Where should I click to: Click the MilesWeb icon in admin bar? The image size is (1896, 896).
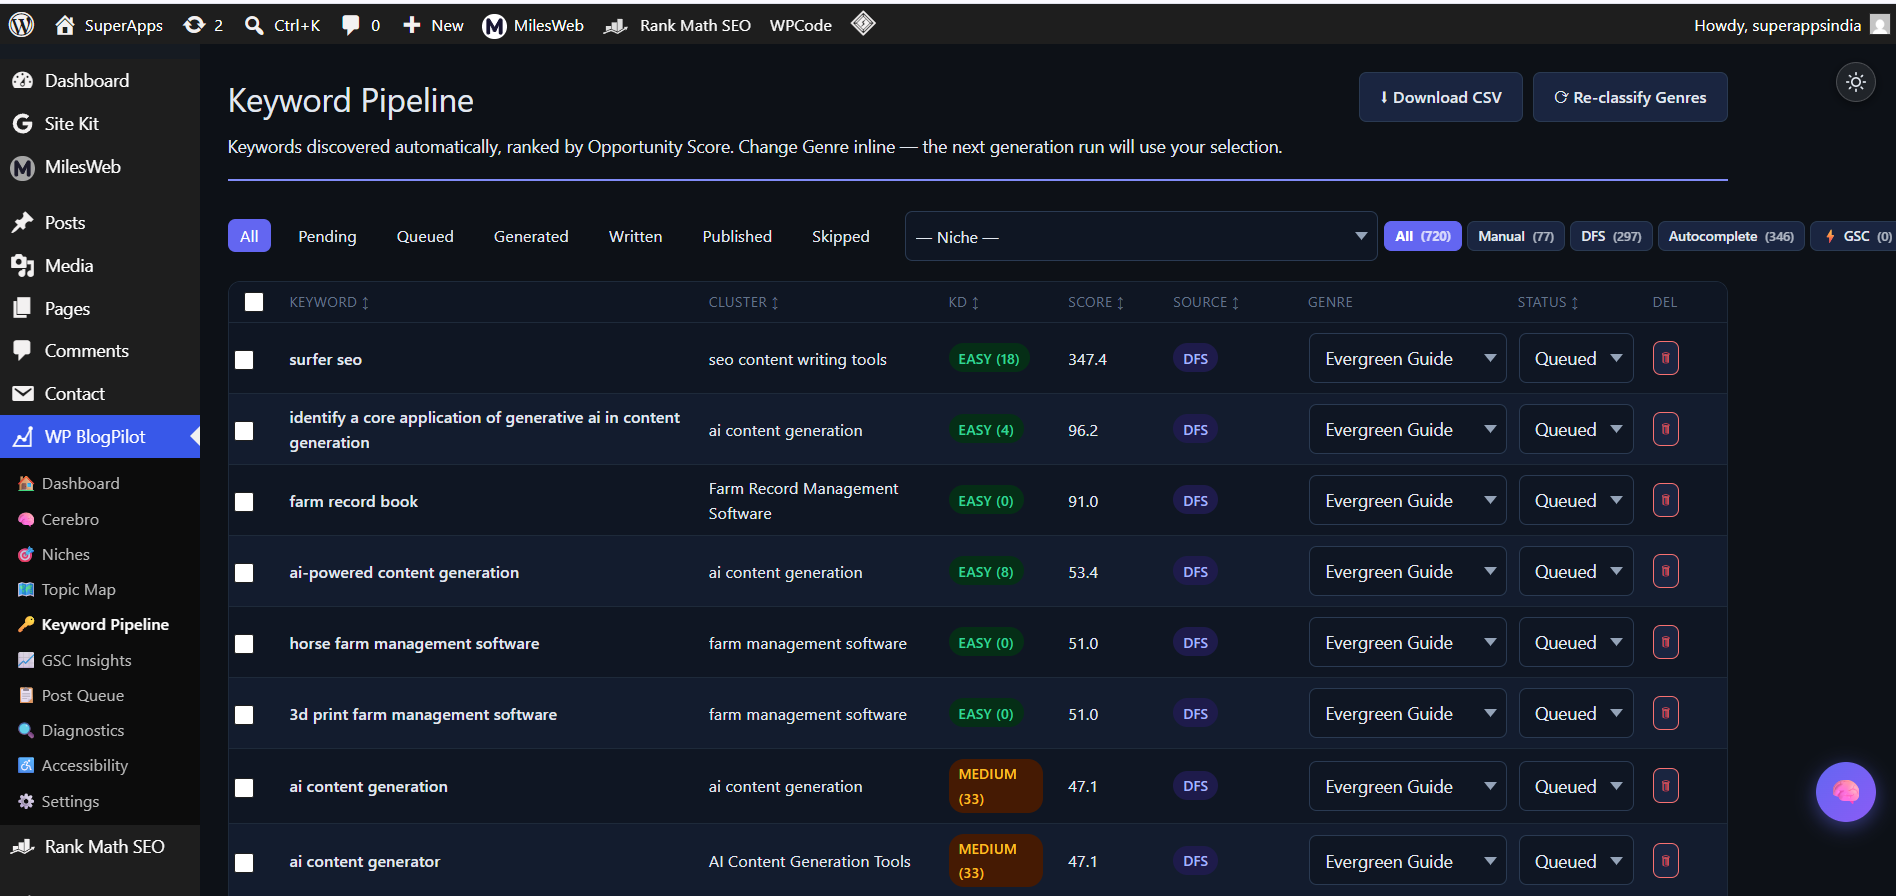(x=494, y=26)
